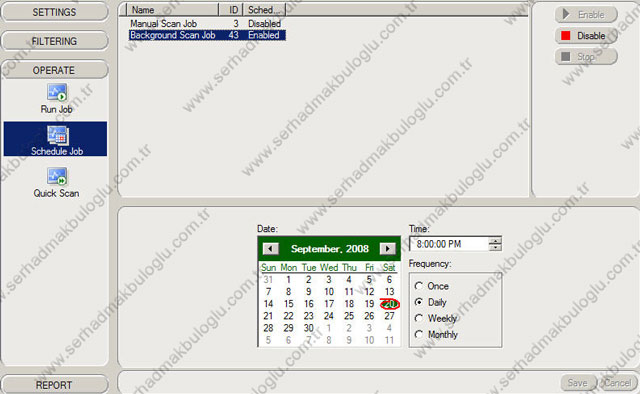Expand the REPORT section
Viewport: 640px width, 394px height.
tap(55, 385)
